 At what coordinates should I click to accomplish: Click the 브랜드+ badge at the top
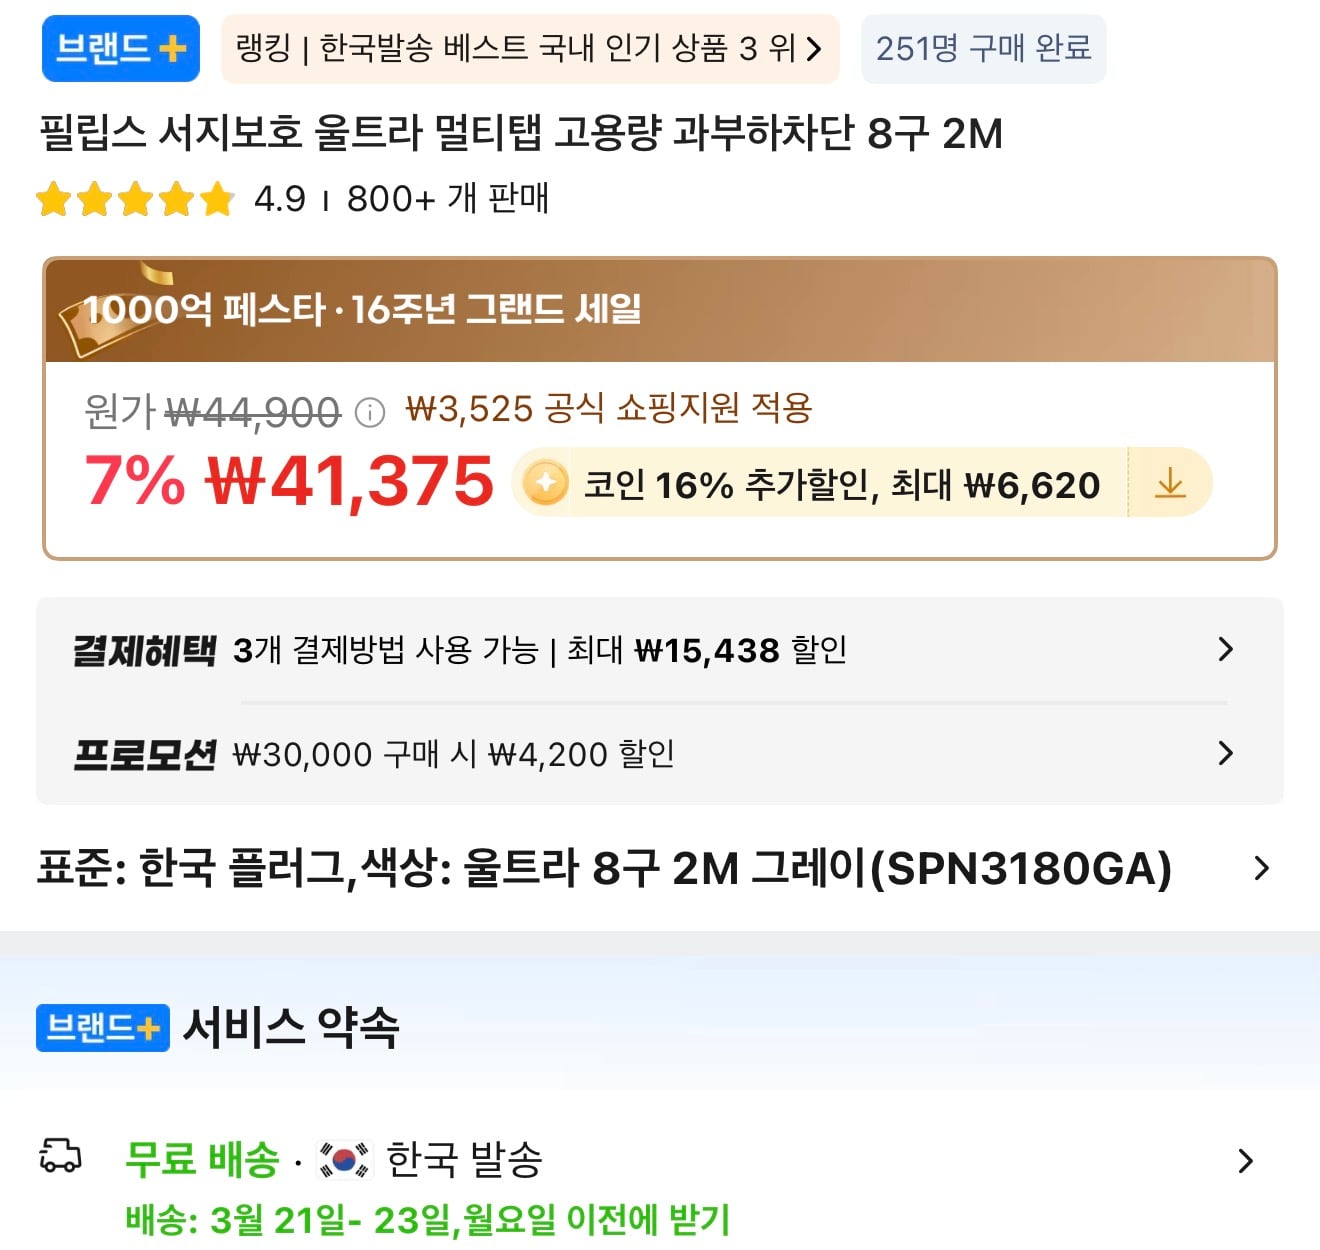[119, 48]
